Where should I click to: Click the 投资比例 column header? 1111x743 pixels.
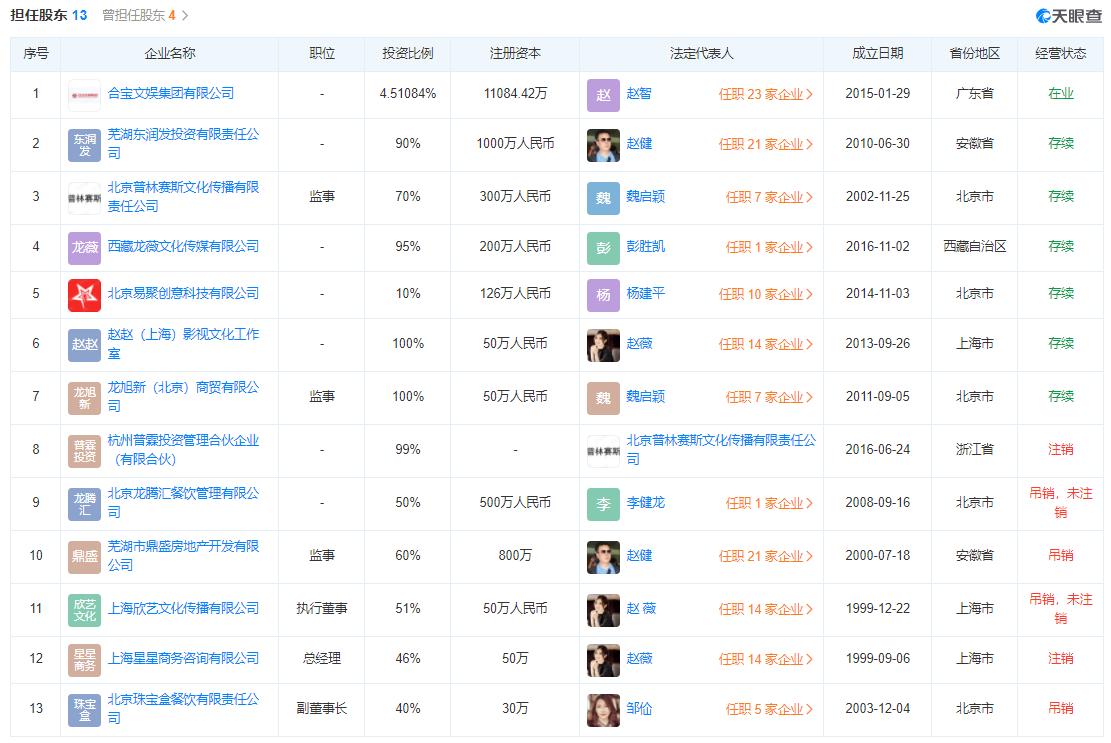point(407,54)
